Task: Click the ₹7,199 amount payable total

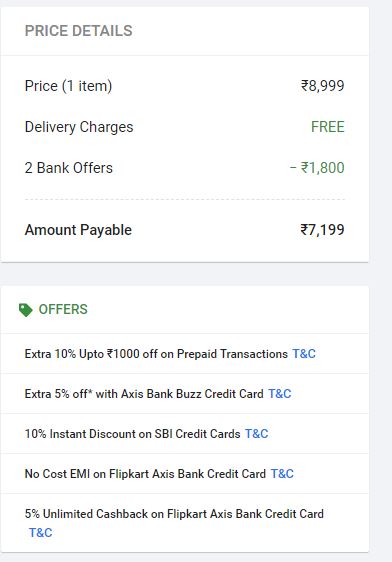Action: coord(322,230)
